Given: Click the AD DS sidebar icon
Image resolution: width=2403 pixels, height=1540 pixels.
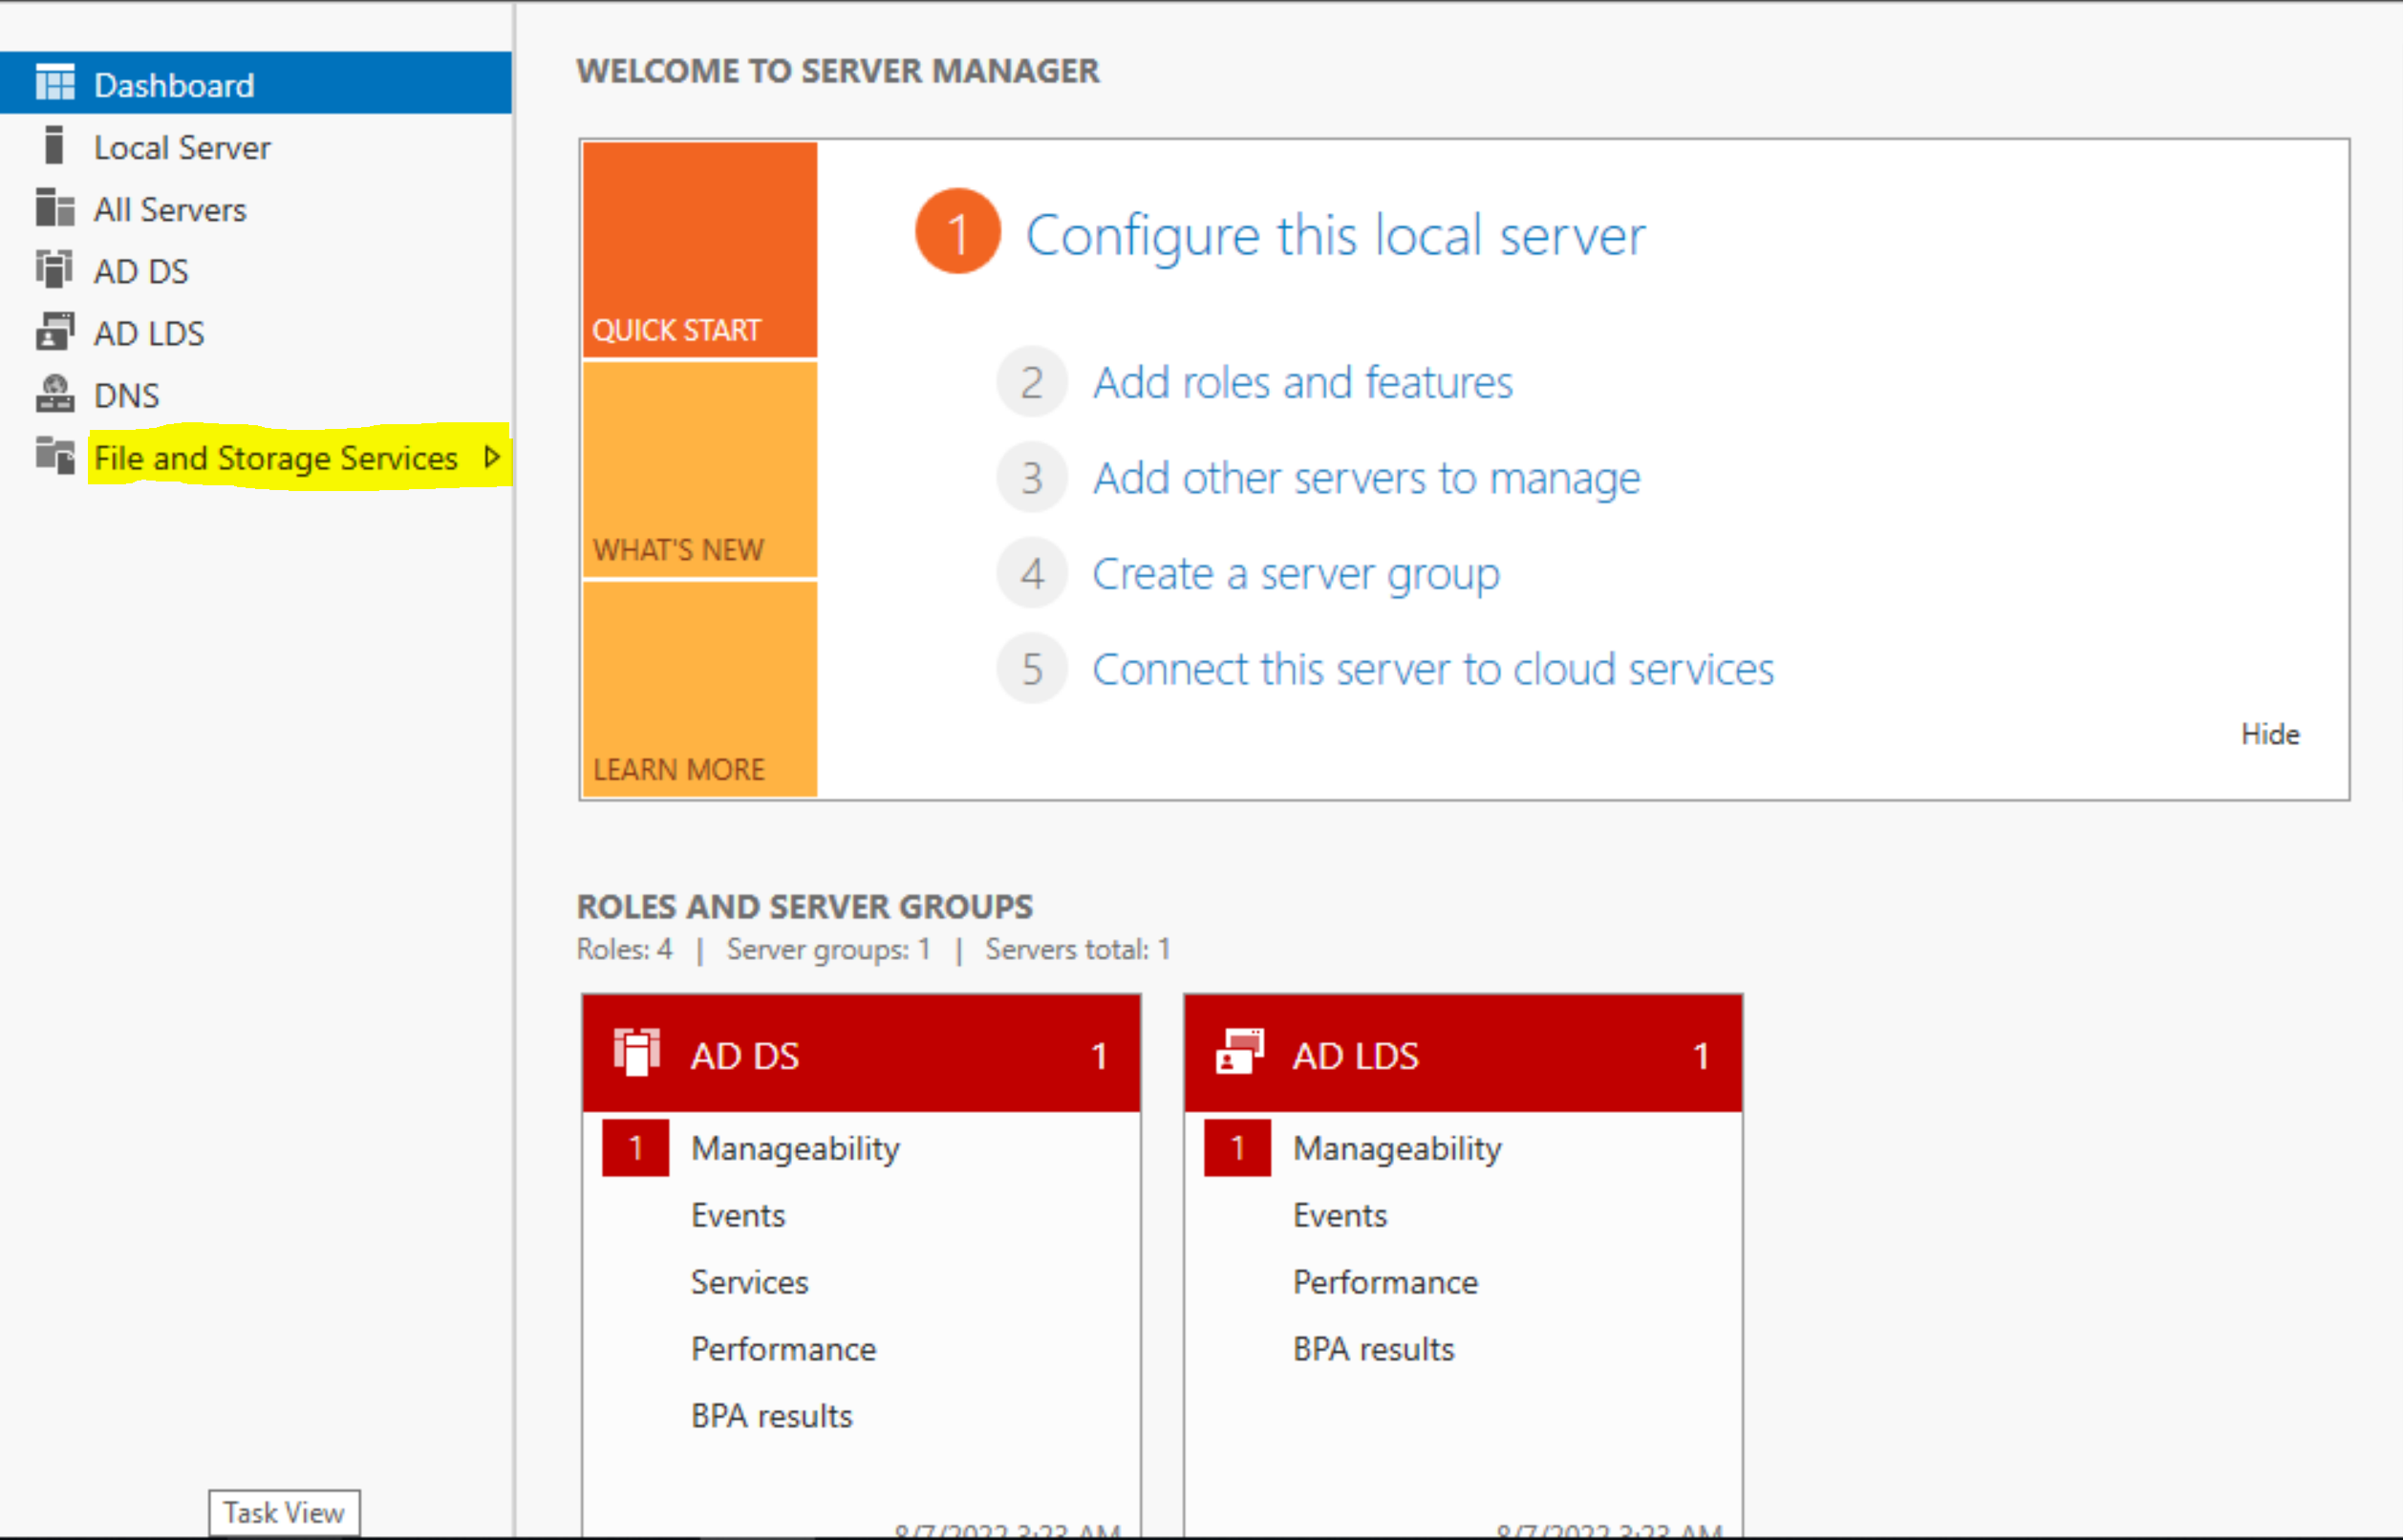Looking at the screenshot, I should coord(55,269).
